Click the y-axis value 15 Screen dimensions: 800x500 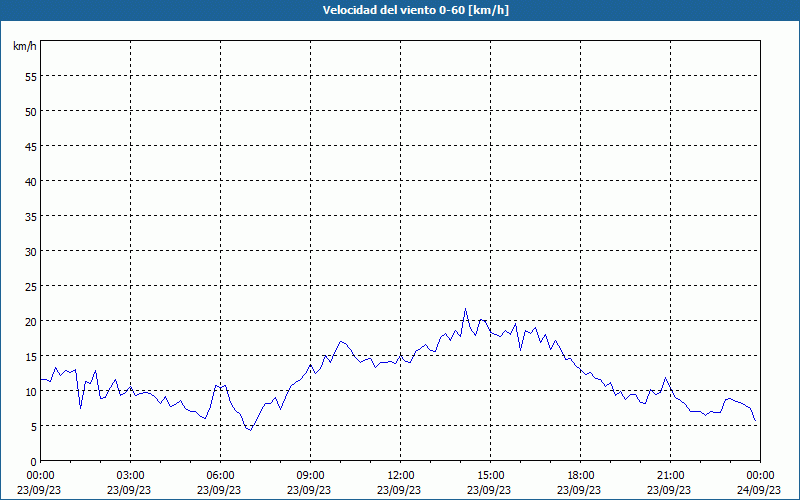(x=31, y=357)
